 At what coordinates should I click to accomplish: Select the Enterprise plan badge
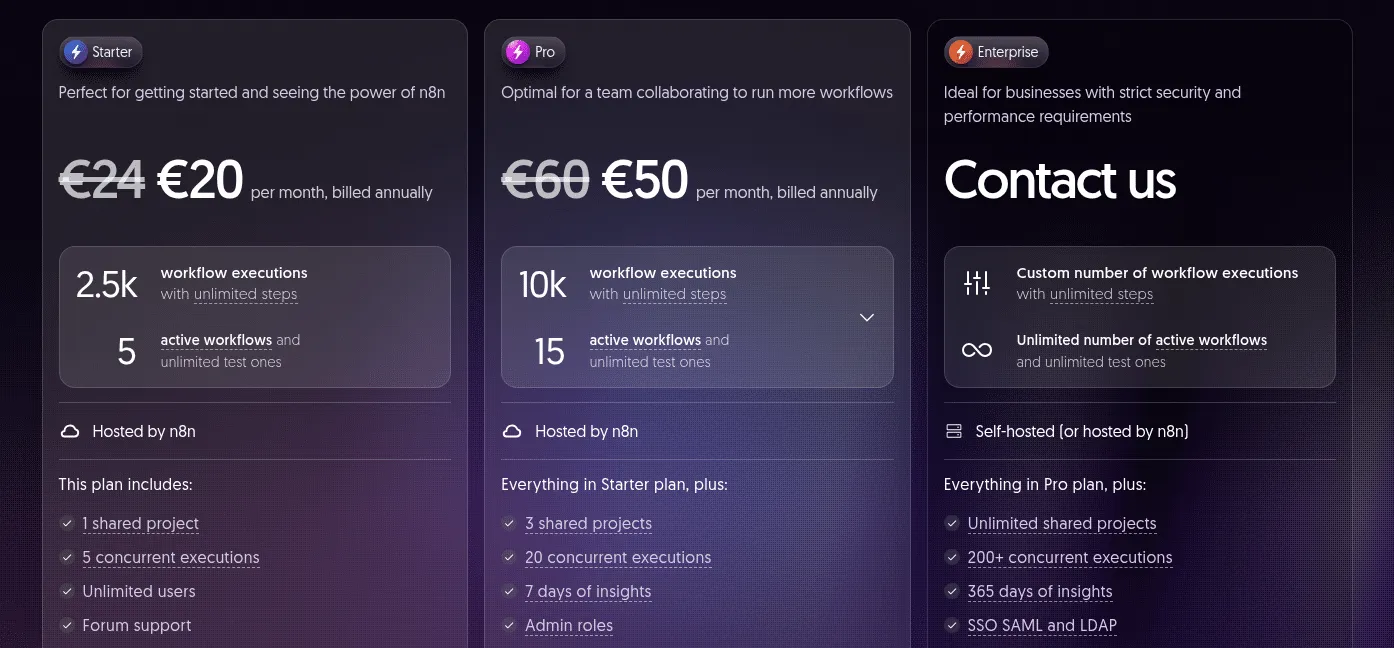pyautogui.click(x=996, y=52)
